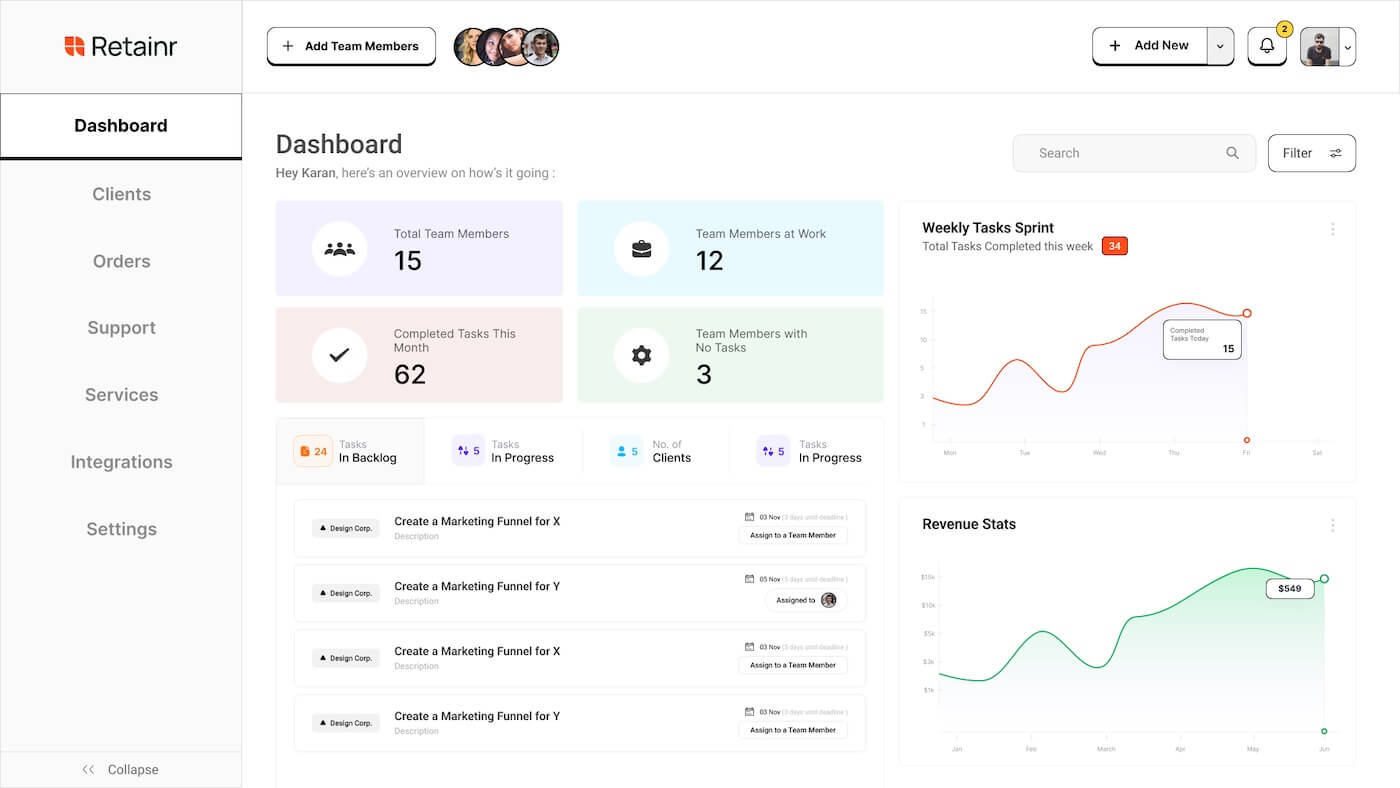The image size is (1400, 788).
Task: Click the Total Team Members people icon
Action: 340,249
